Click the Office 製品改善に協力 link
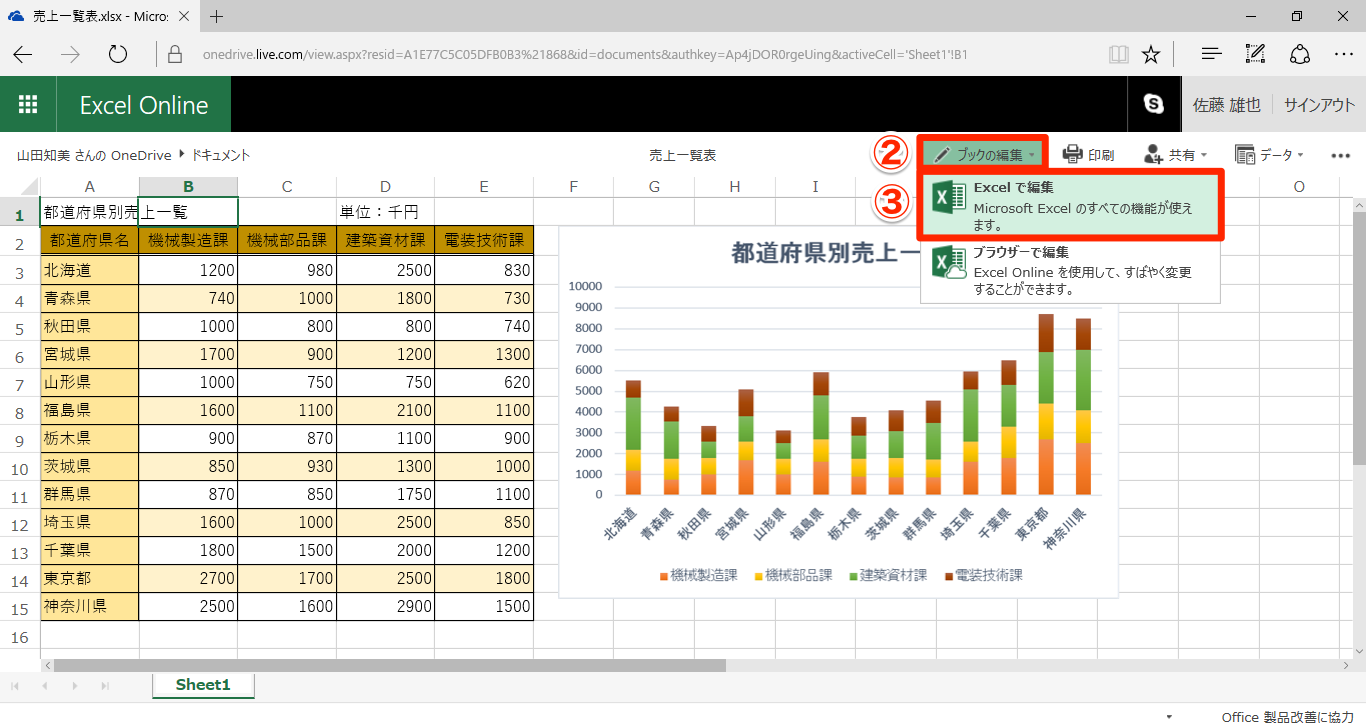The width and height of the screenshot is (1366, 728). [x=1288, y=717]
